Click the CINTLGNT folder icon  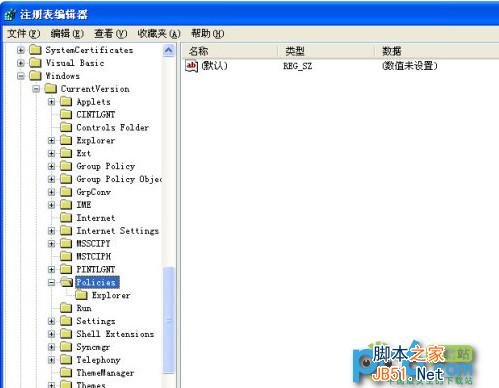pos(66,114)
